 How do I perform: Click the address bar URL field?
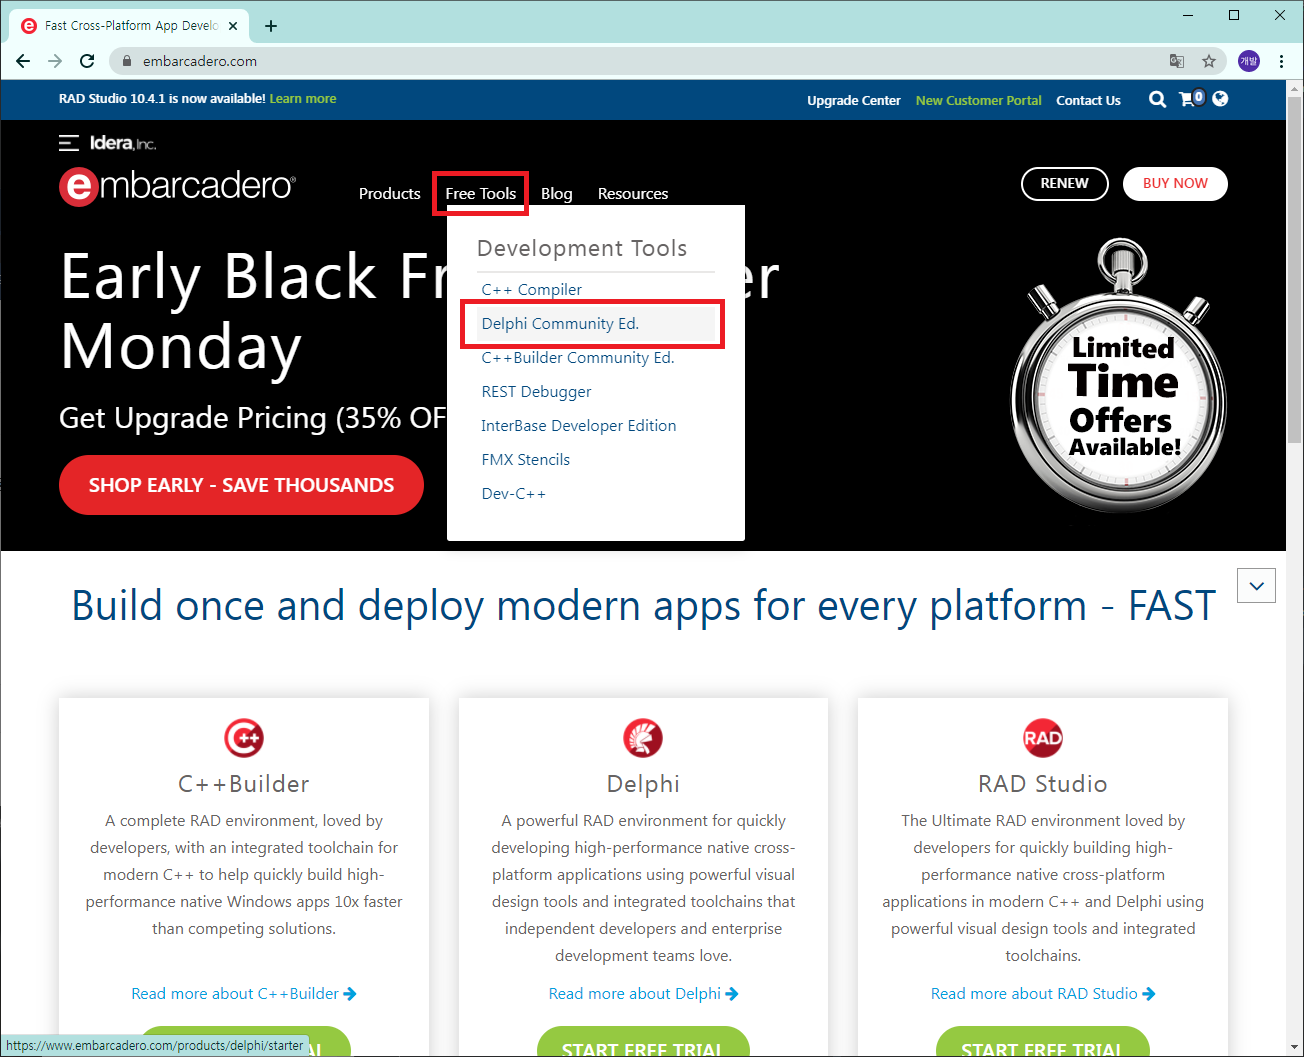point(640,61)
